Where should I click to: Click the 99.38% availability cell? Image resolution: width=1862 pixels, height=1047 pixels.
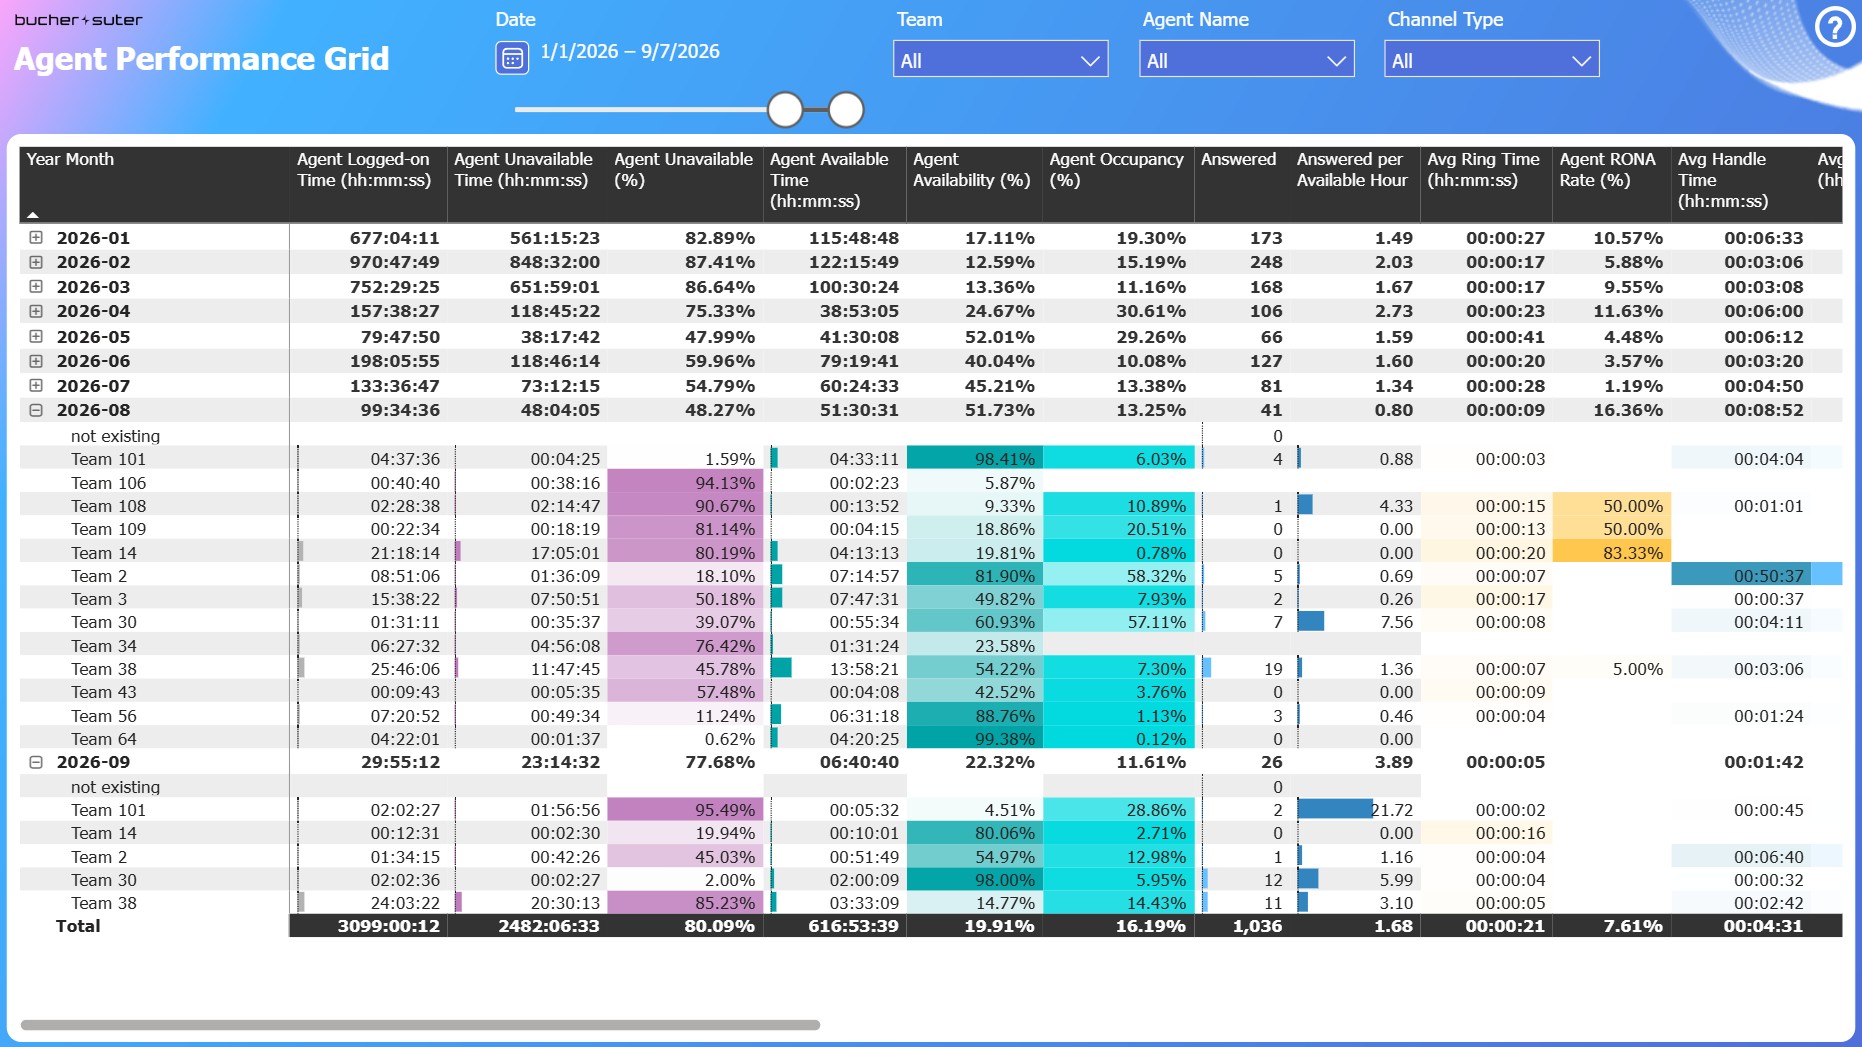point(974,739)
